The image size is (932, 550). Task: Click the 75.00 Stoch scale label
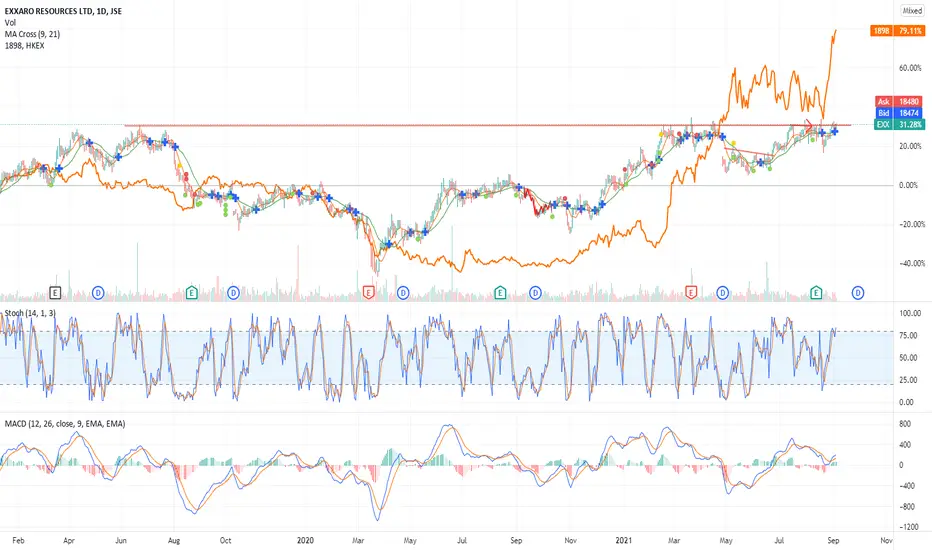click(x=909, y=336)
